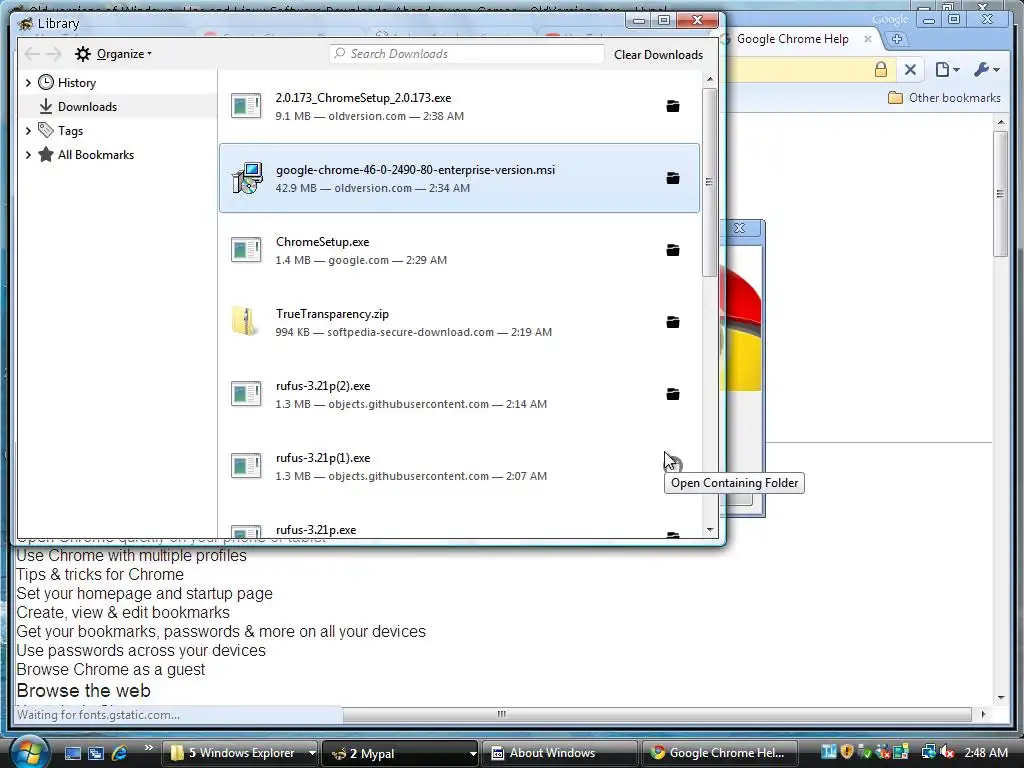Open folder for 2.0.173_ChromeSetup_2.0.173.exe
The width and height of the screenshot is (1024, 768).
coord(673,106)
